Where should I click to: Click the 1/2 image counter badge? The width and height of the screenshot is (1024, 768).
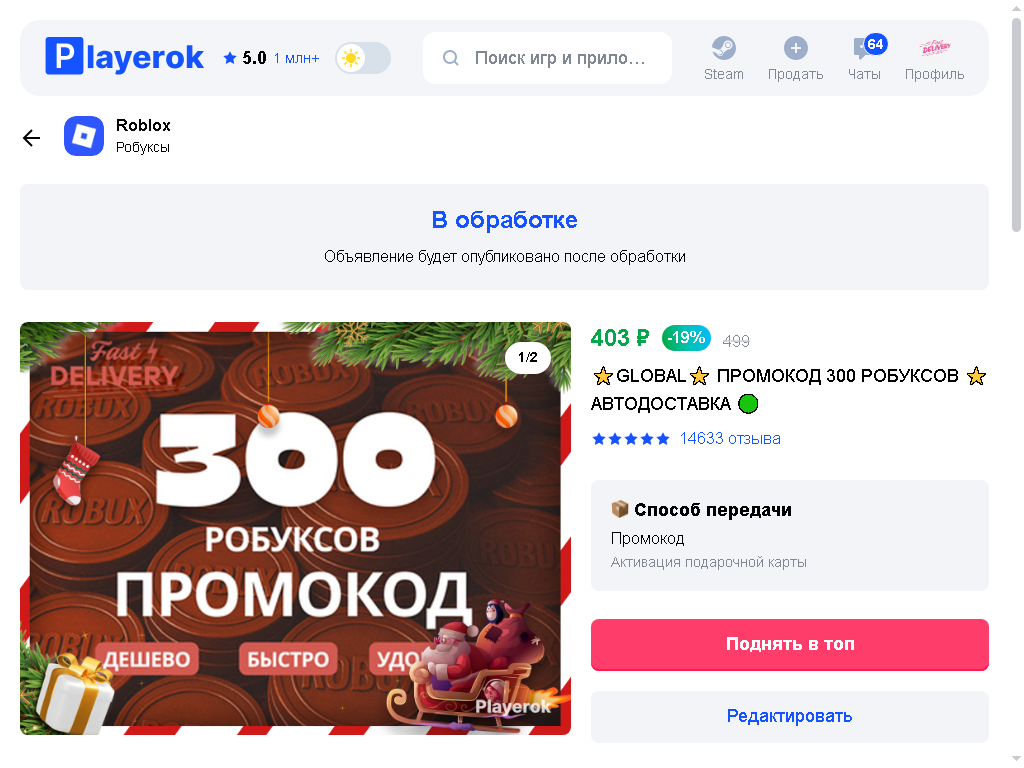(x=528, y=357)
